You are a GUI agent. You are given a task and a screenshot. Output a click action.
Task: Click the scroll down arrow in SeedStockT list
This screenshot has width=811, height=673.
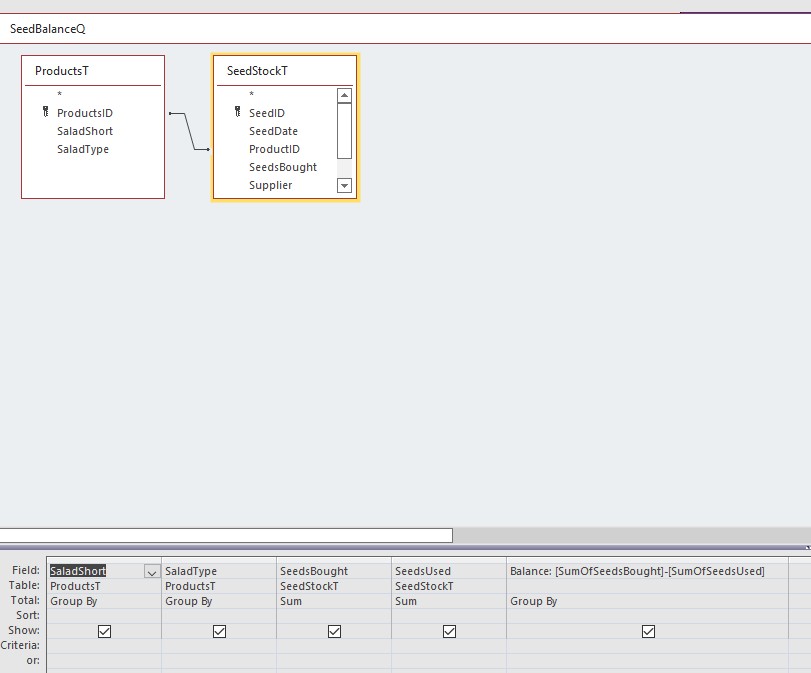coord(344,185)
